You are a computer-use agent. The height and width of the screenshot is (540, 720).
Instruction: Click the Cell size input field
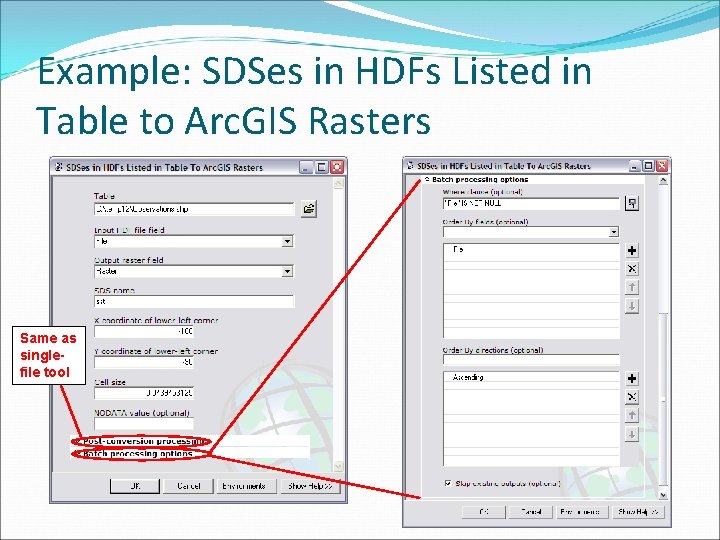tap(144, 393)
